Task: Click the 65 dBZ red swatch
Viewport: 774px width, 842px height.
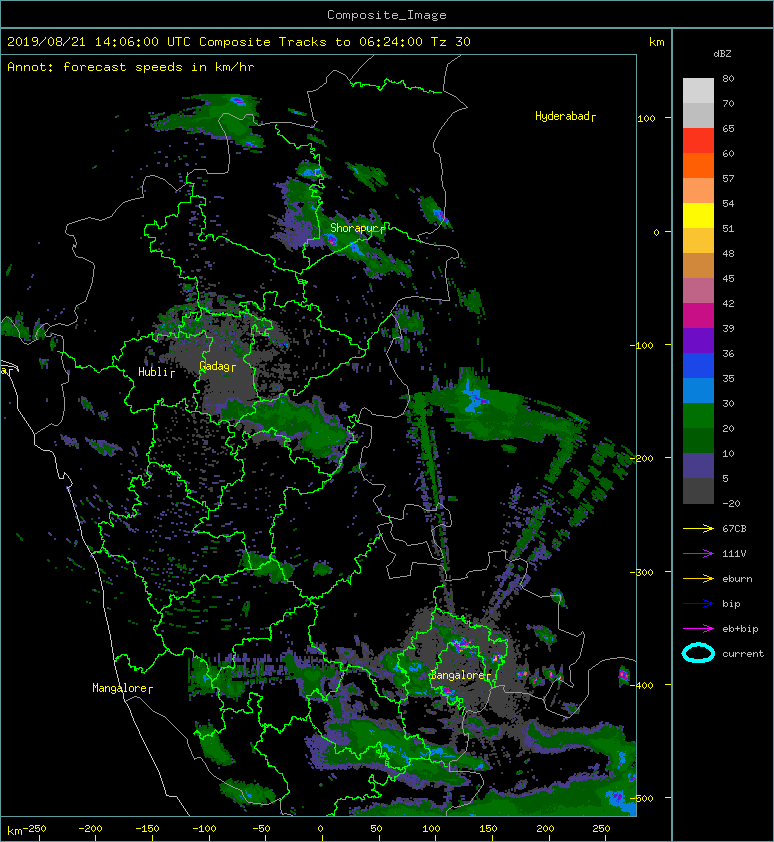Action: [698, 140]
